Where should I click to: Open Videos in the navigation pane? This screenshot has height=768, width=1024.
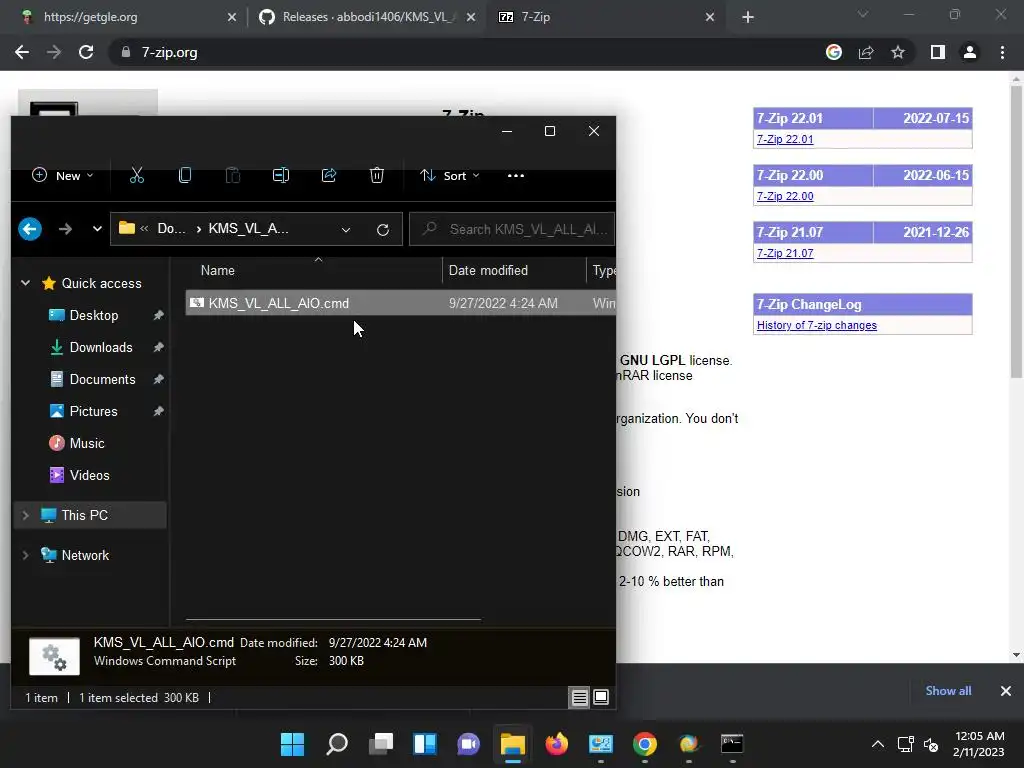[x=89, y=475]
